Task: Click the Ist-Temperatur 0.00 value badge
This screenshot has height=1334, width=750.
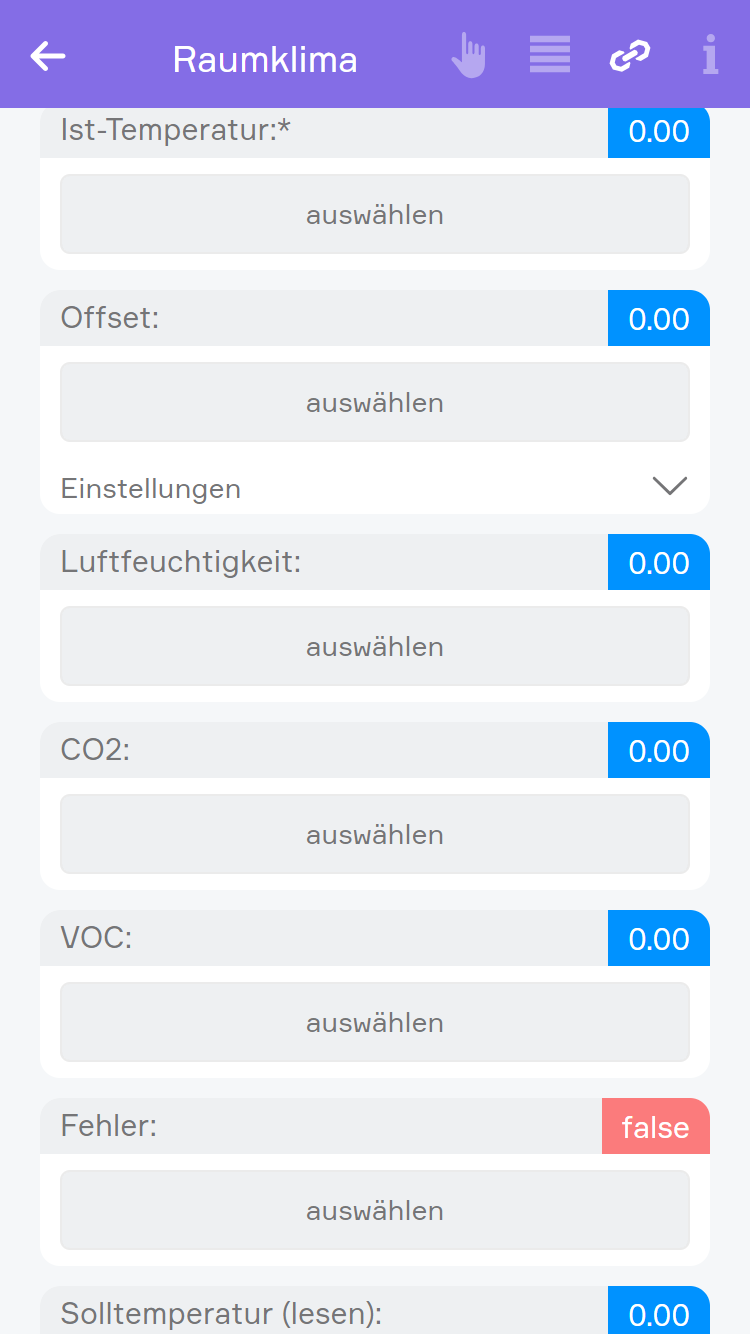Action: [x=659, y=132]
